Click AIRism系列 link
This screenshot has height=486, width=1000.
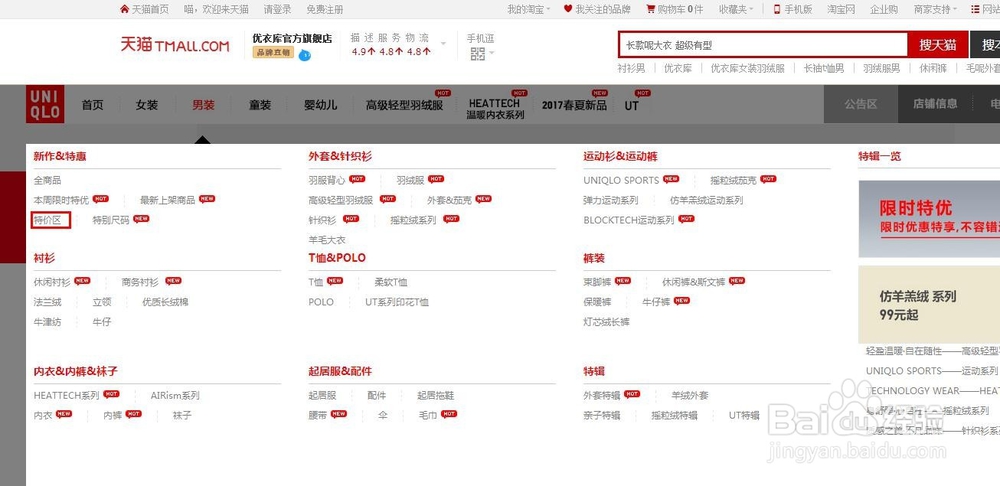point(175,395)
